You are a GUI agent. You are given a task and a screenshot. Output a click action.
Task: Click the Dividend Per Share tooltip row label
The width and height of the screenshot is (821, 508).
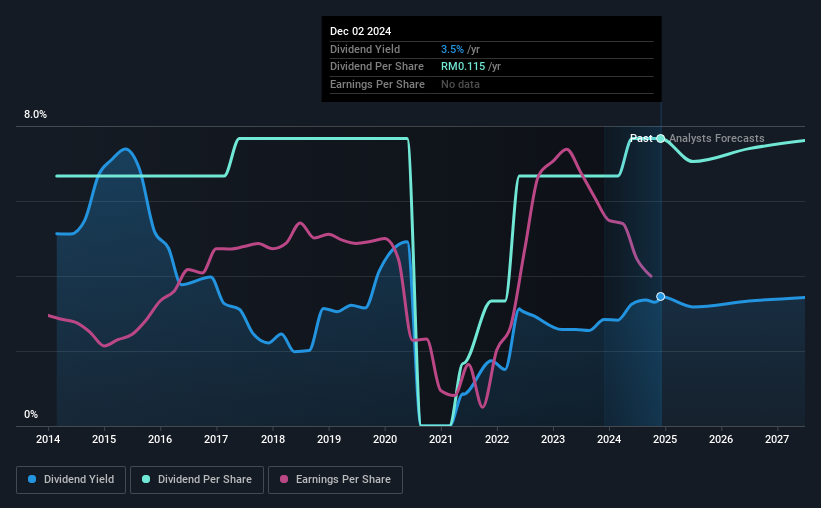tap(377, 67)
